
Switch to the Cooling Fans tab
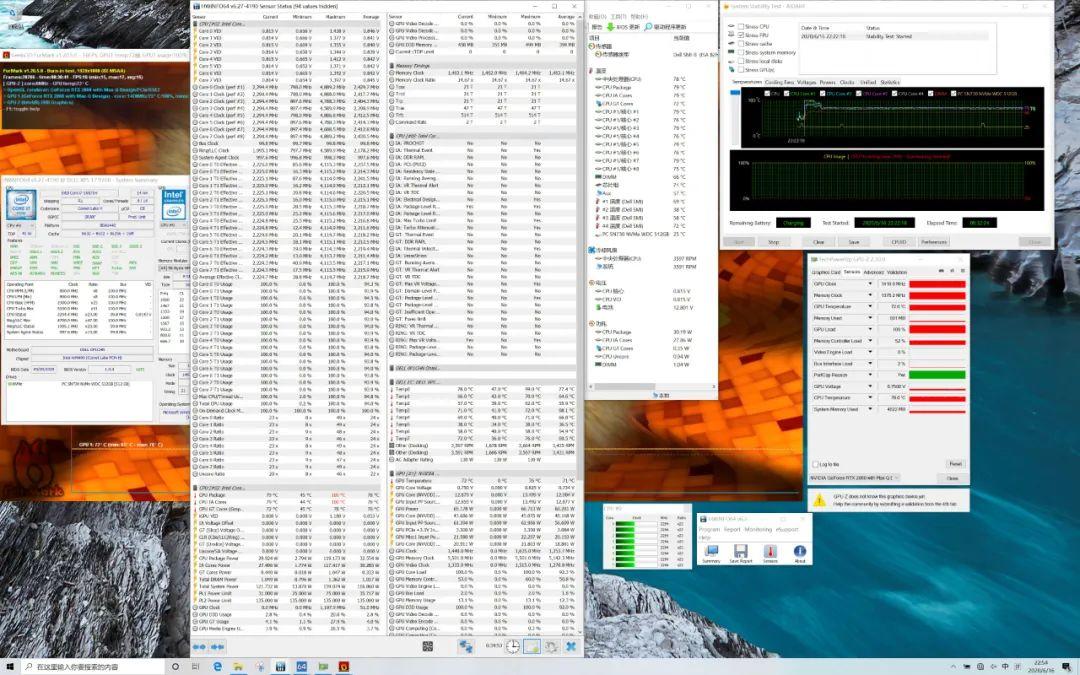(781, 82)
